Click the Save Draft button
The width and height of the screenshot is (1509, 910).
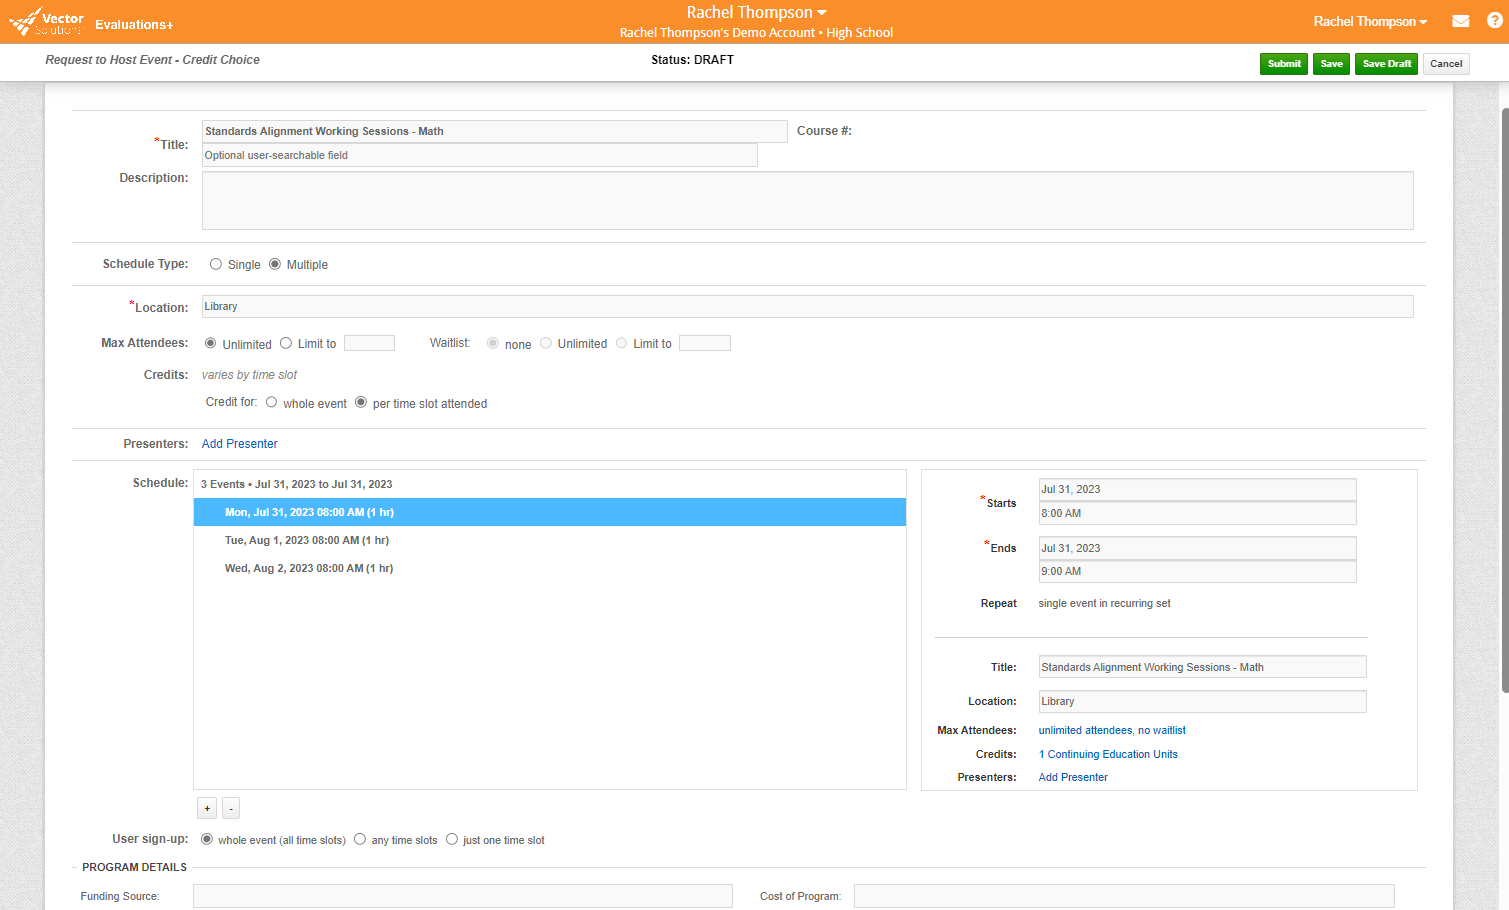(x=1386, y=63)
